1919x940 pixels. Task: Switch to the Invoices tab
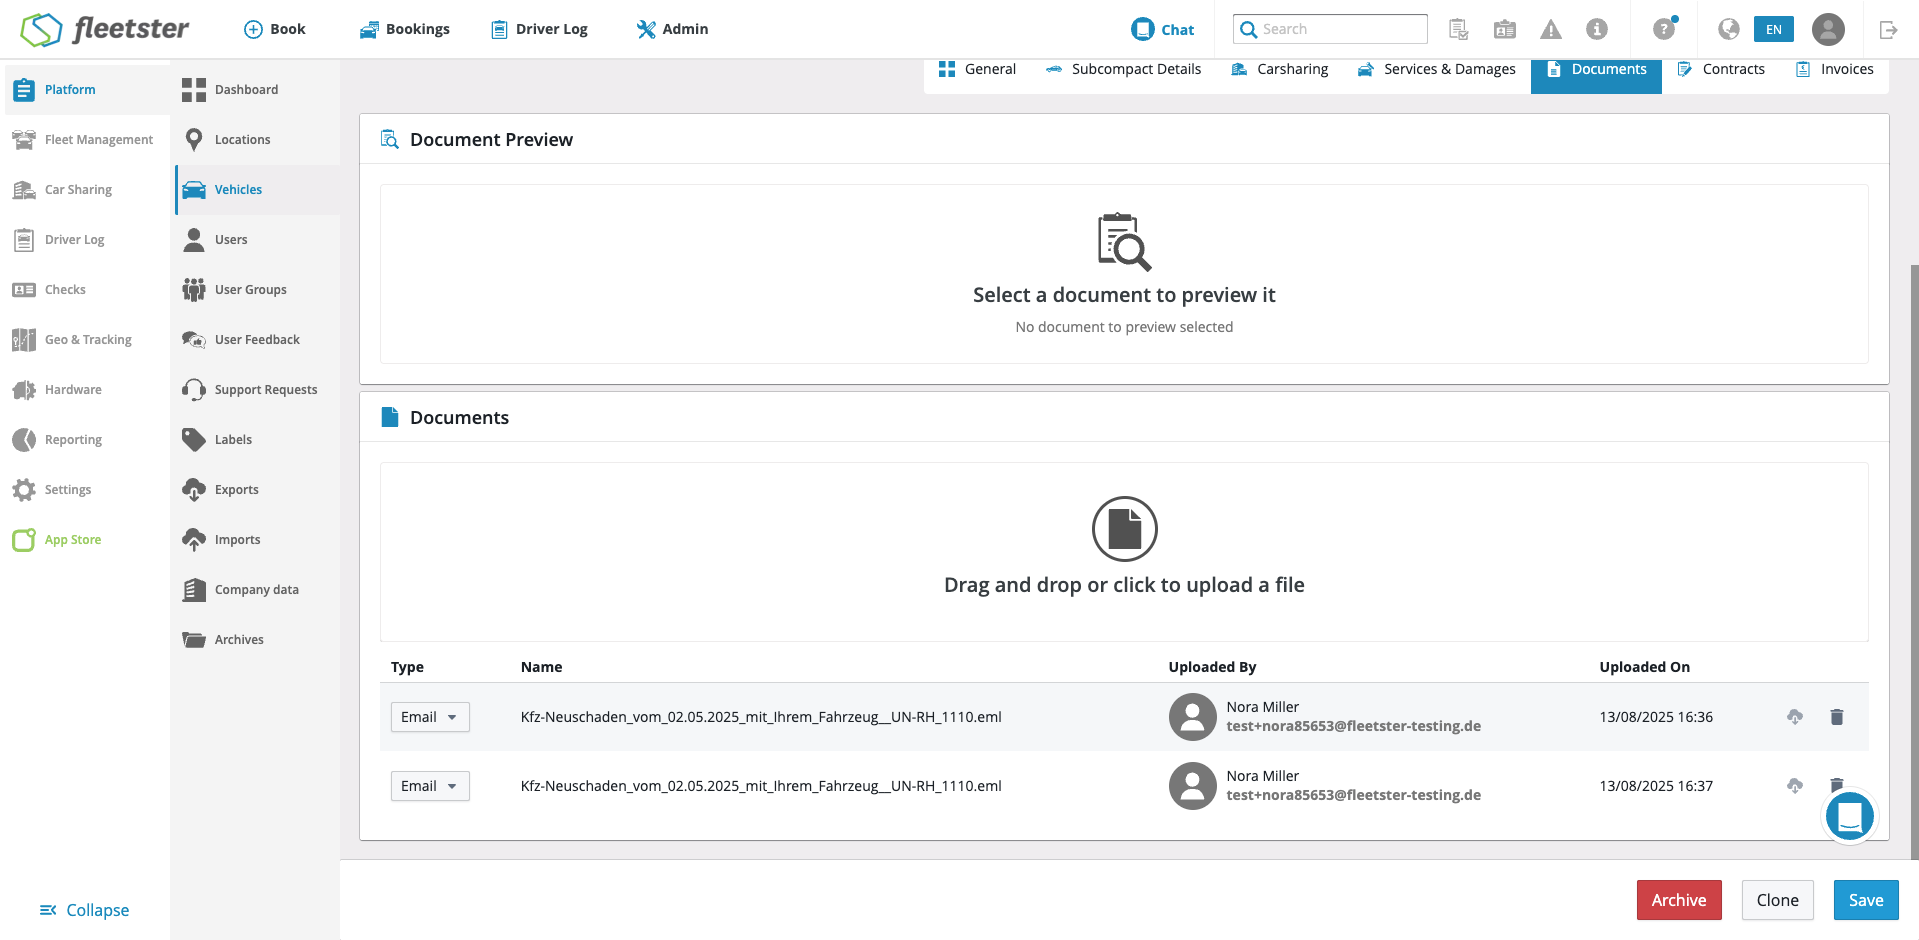[x=1835, y=70]
